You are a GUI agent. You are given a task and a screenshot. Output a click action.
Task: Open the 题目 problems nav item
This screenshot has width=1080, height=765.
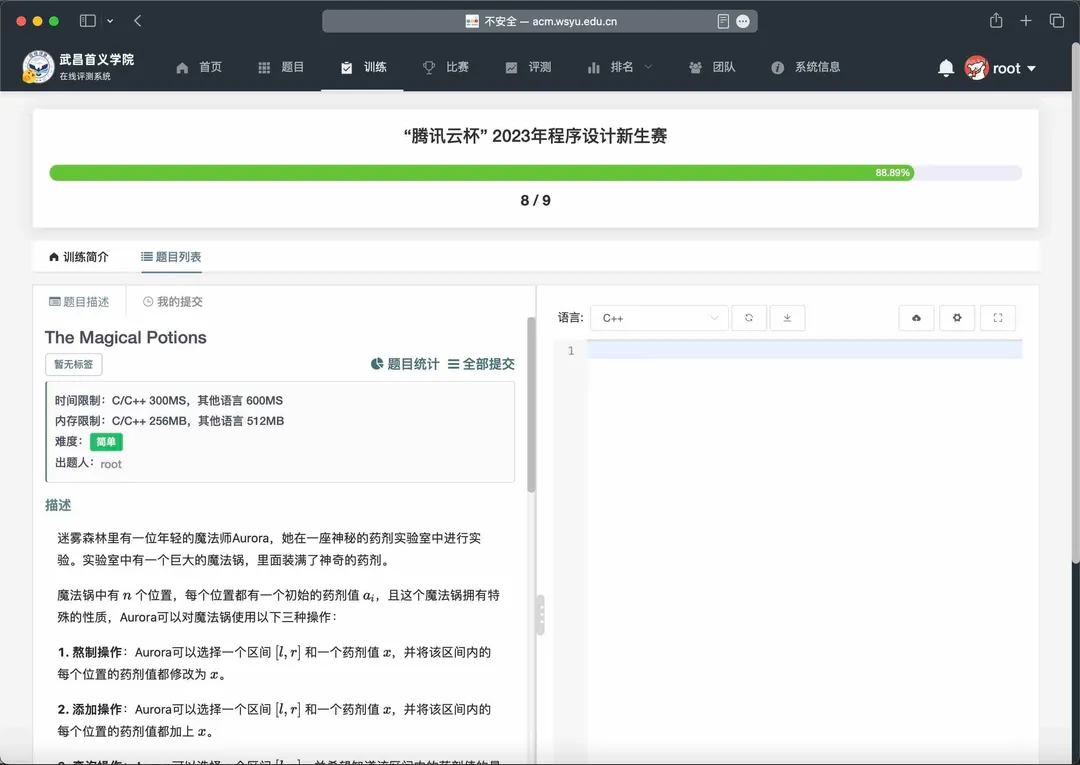pyautogui.click(x=281, y=67)
